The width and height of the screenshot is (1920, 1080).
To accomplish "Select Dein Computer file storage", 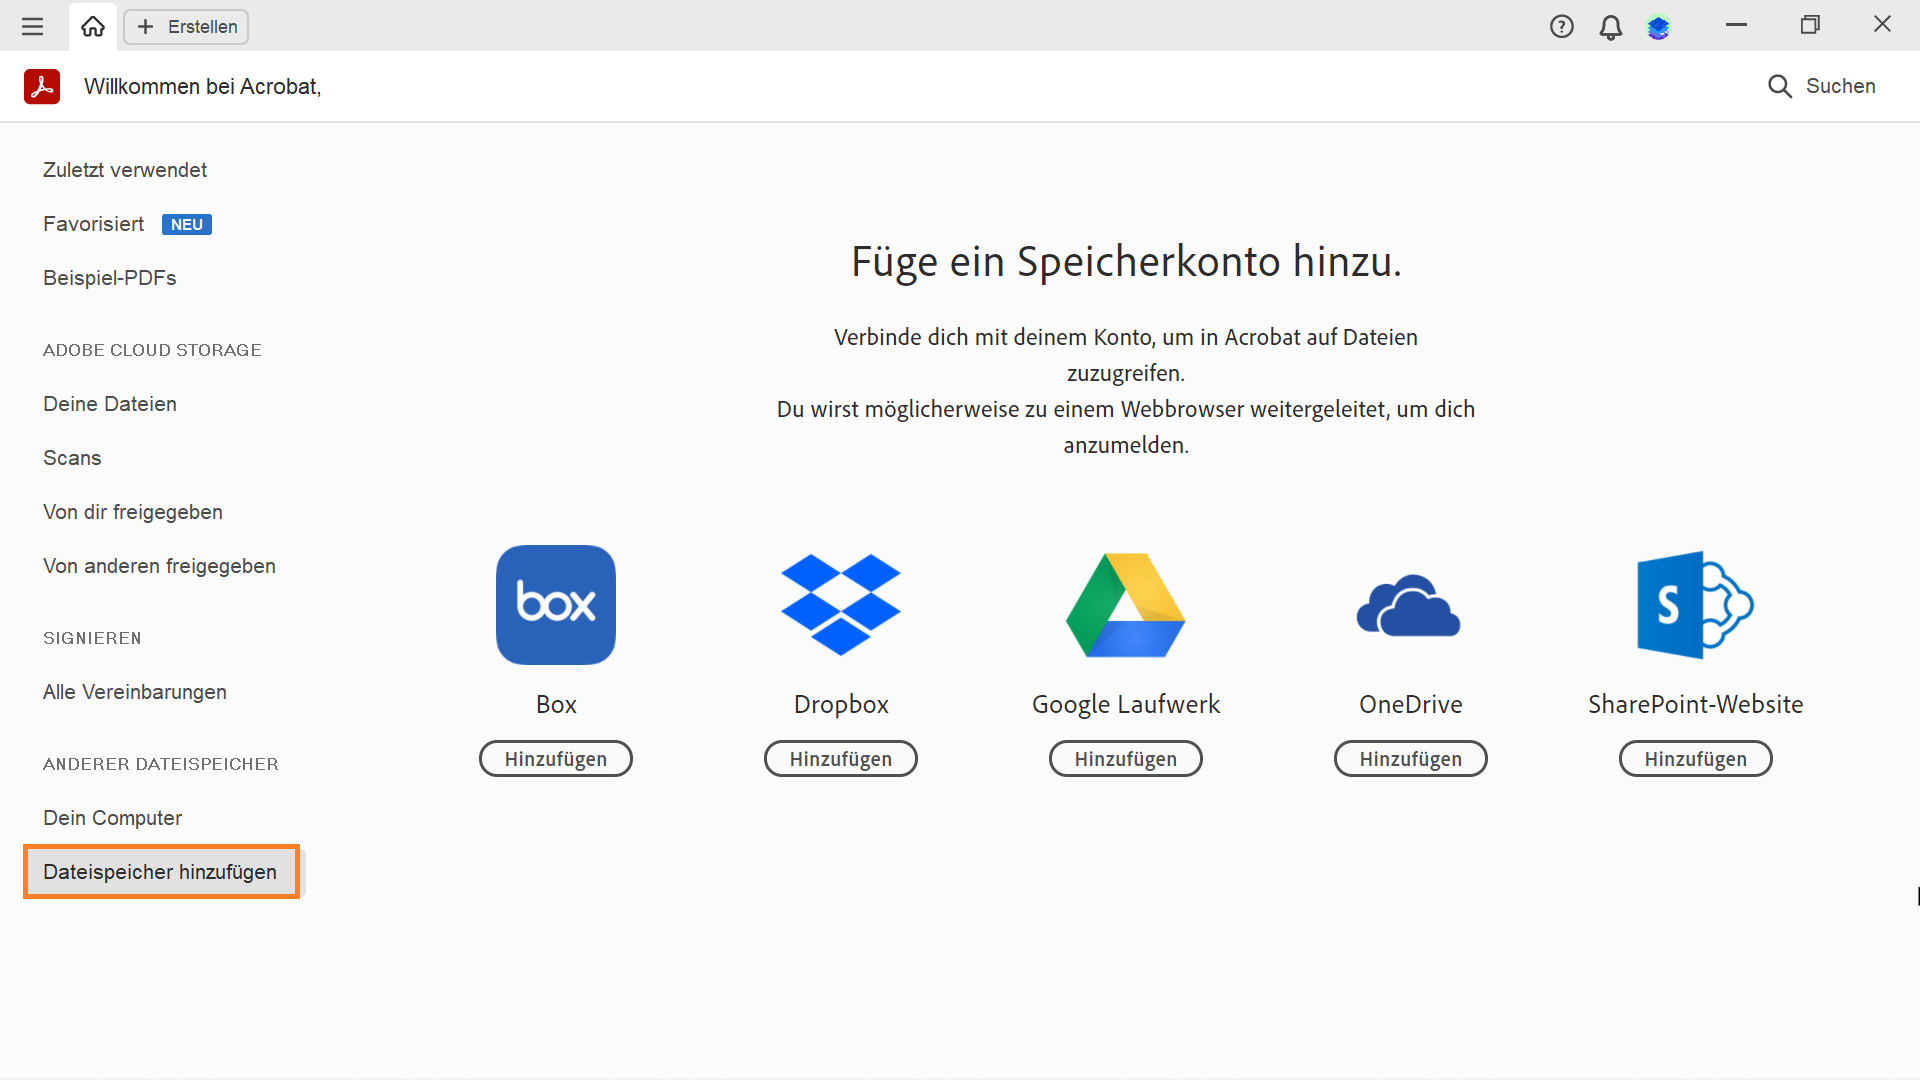I will pos(113,818).
